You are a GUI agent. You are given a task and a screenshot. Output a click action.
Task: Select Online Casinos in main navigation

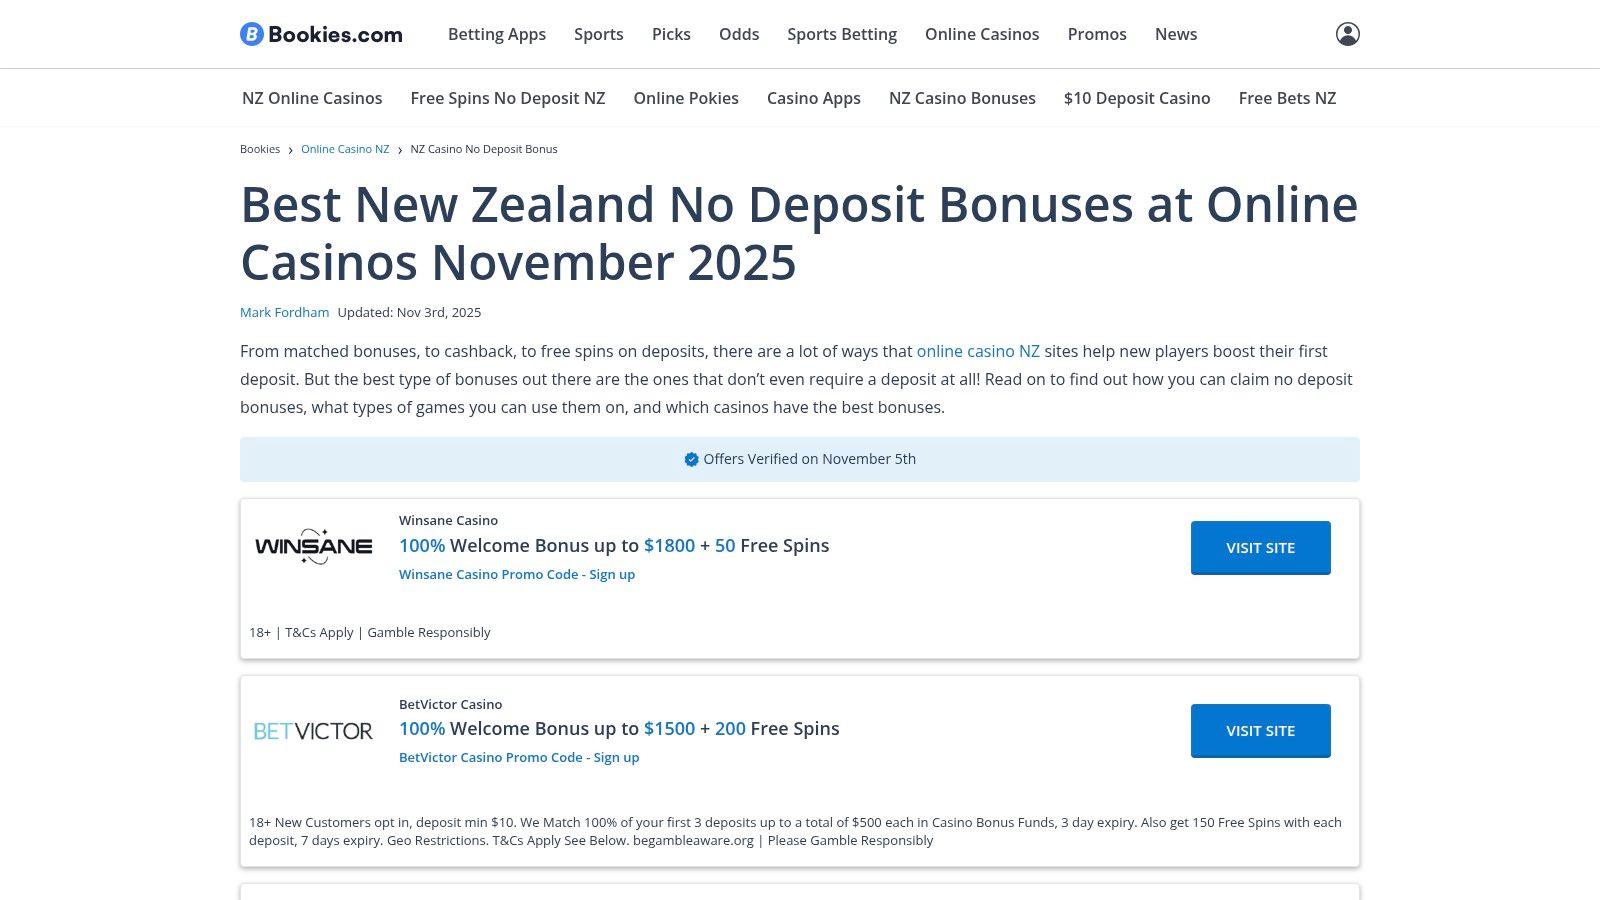[x=981, y=34]
